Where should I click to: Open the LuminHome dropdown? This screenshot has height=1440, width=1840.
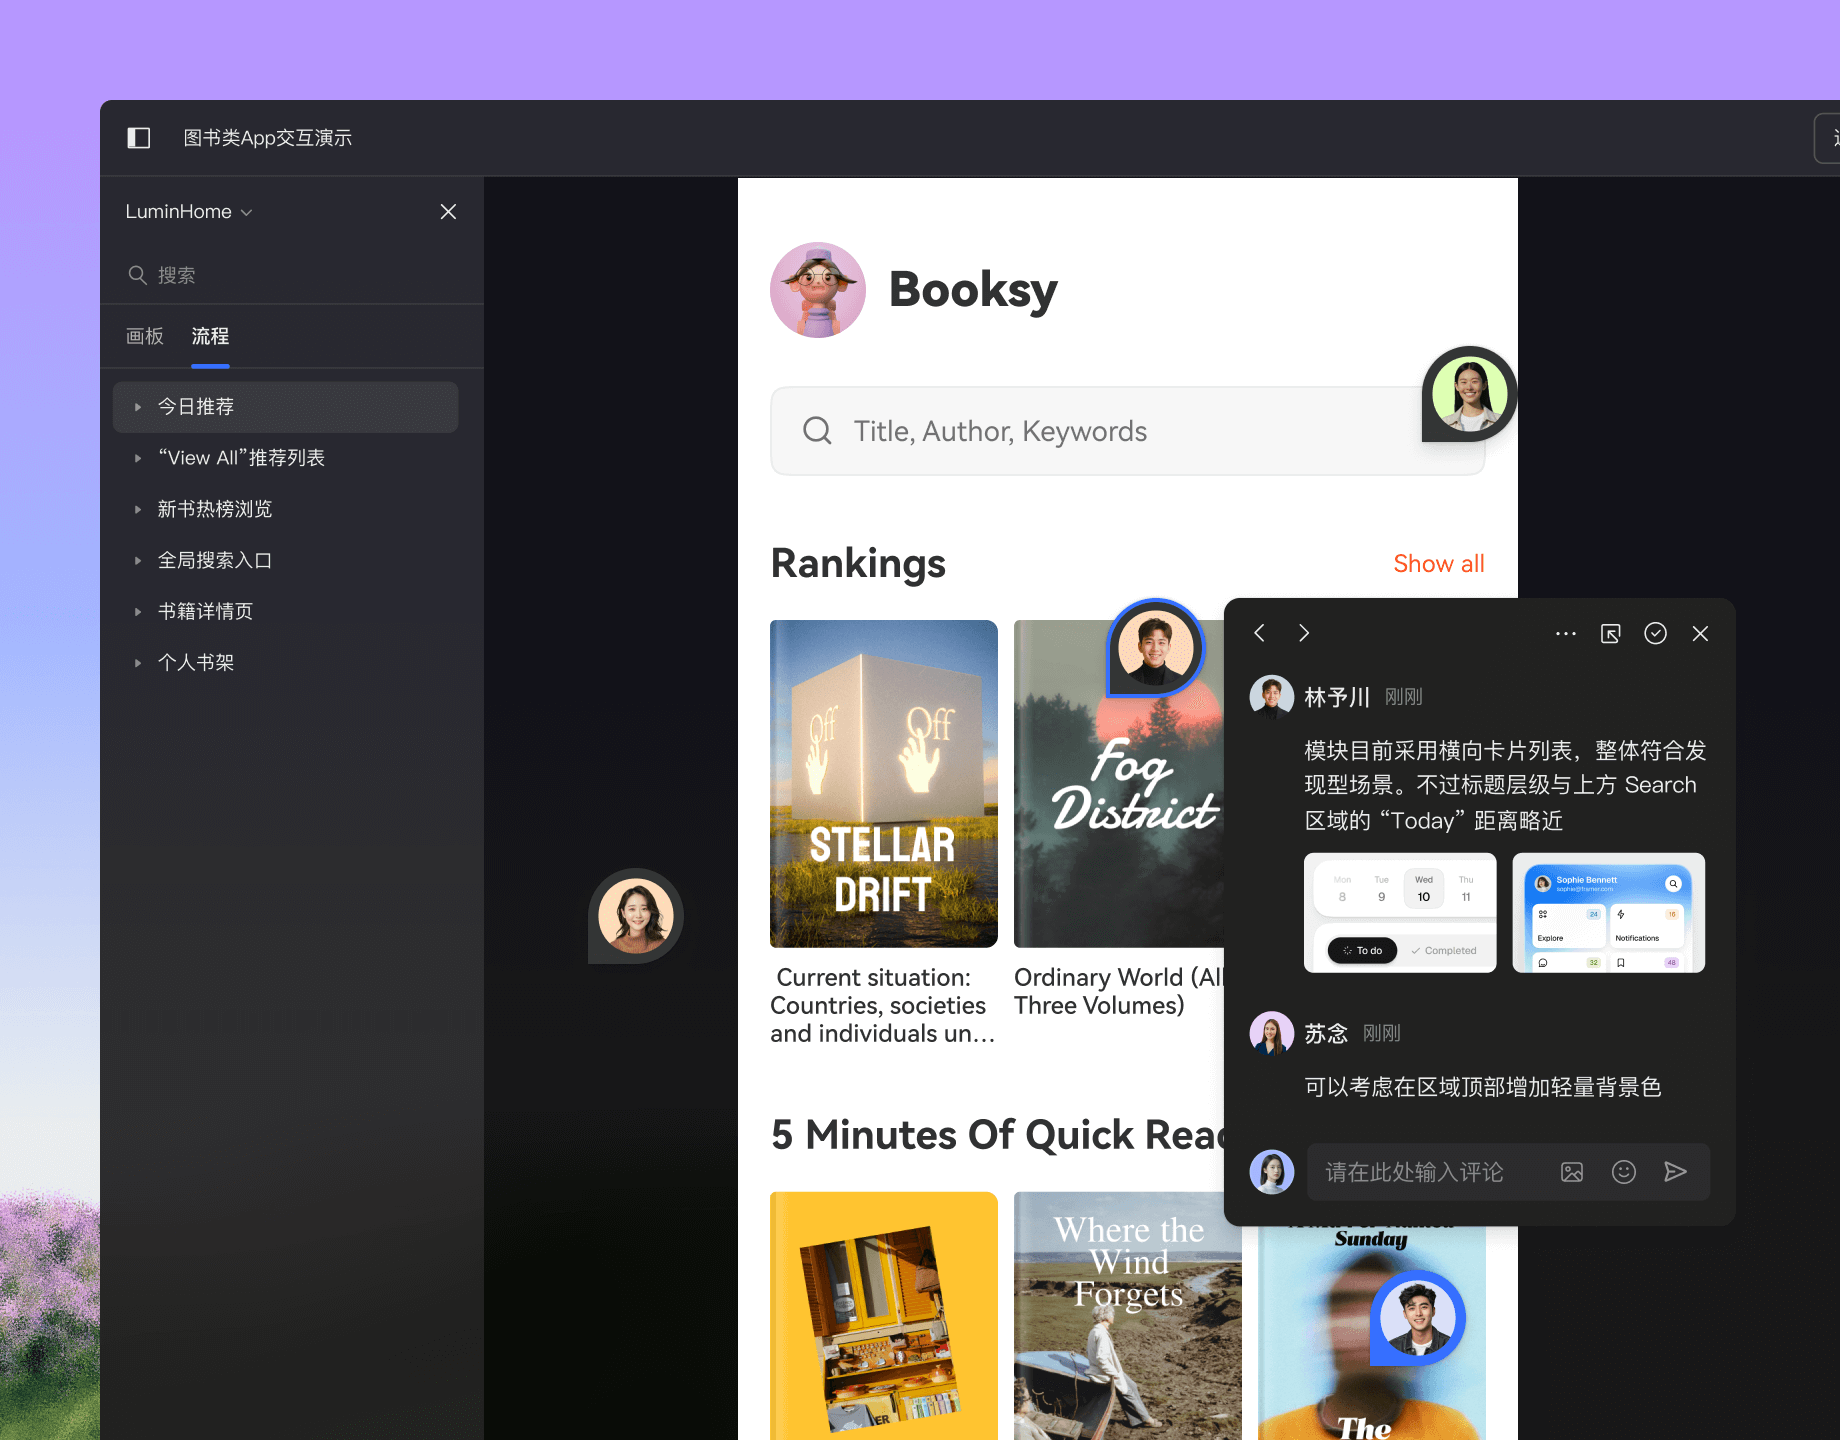click(x=188, y=212)
